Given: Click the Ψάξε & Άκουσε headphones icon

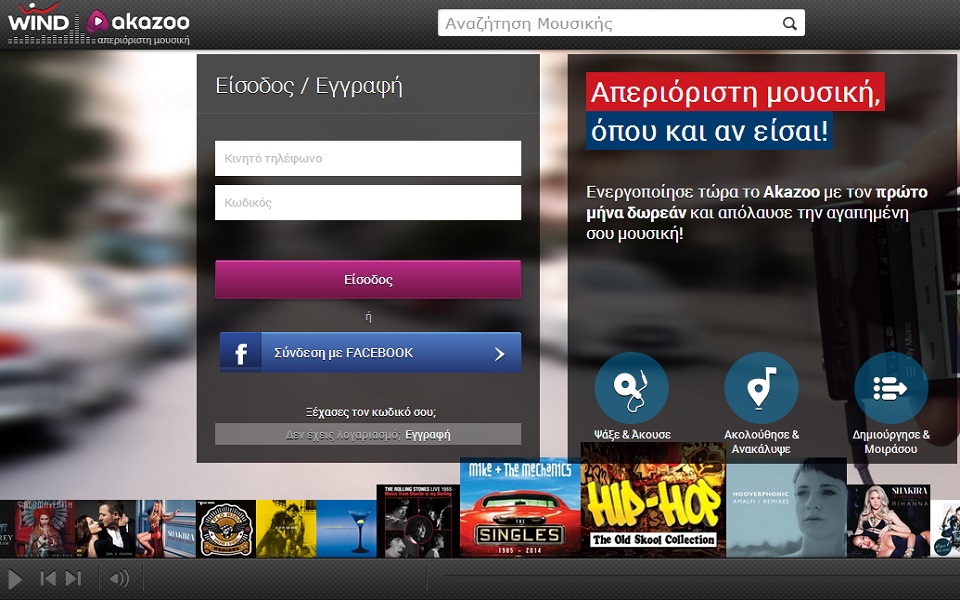Looking at the screenshot, I should click(x=631, y=388).
